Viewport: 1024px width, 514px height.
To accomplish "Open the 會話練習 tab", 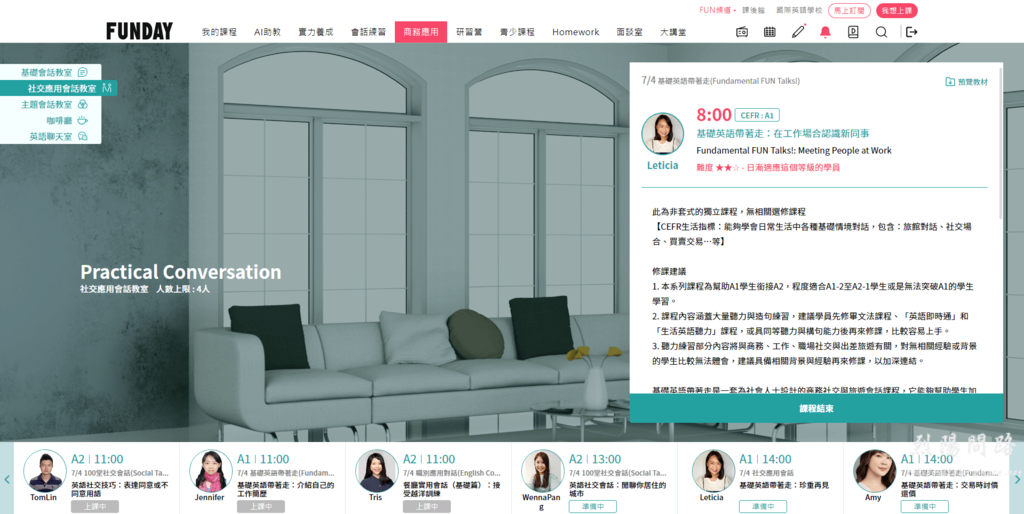I will [x=368, y=31].
